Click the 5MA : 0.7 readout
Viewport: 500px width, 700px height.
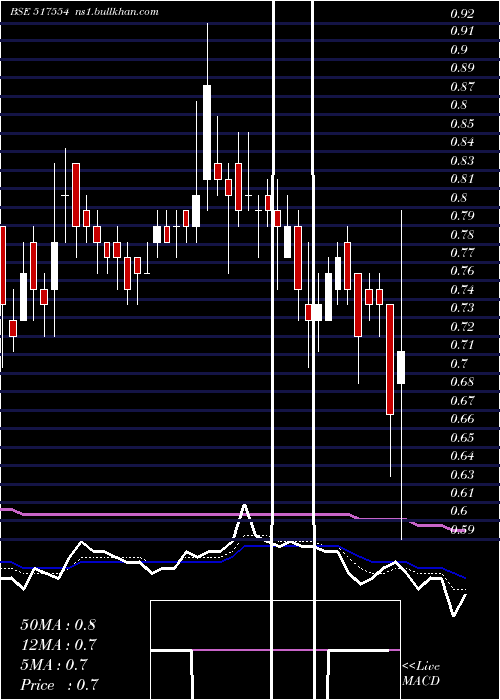pos(54,665)
